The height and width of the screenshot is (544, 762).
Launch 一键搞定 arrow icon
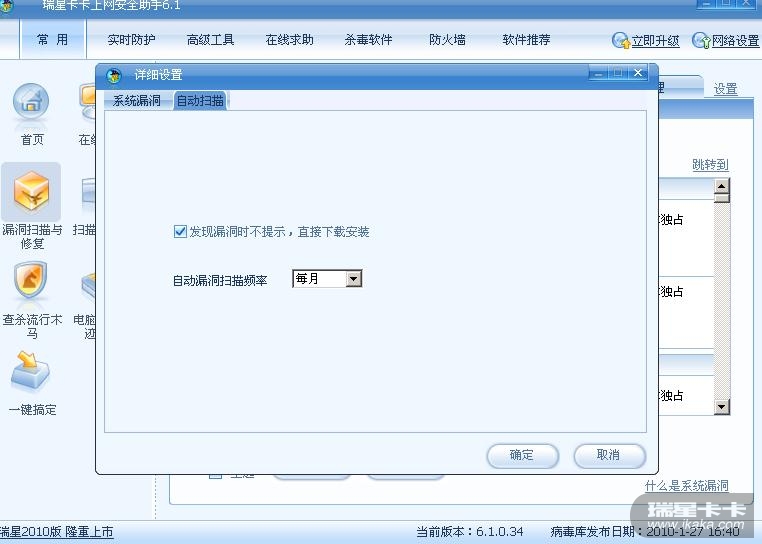pyautogui.click(x=30, y=371)
